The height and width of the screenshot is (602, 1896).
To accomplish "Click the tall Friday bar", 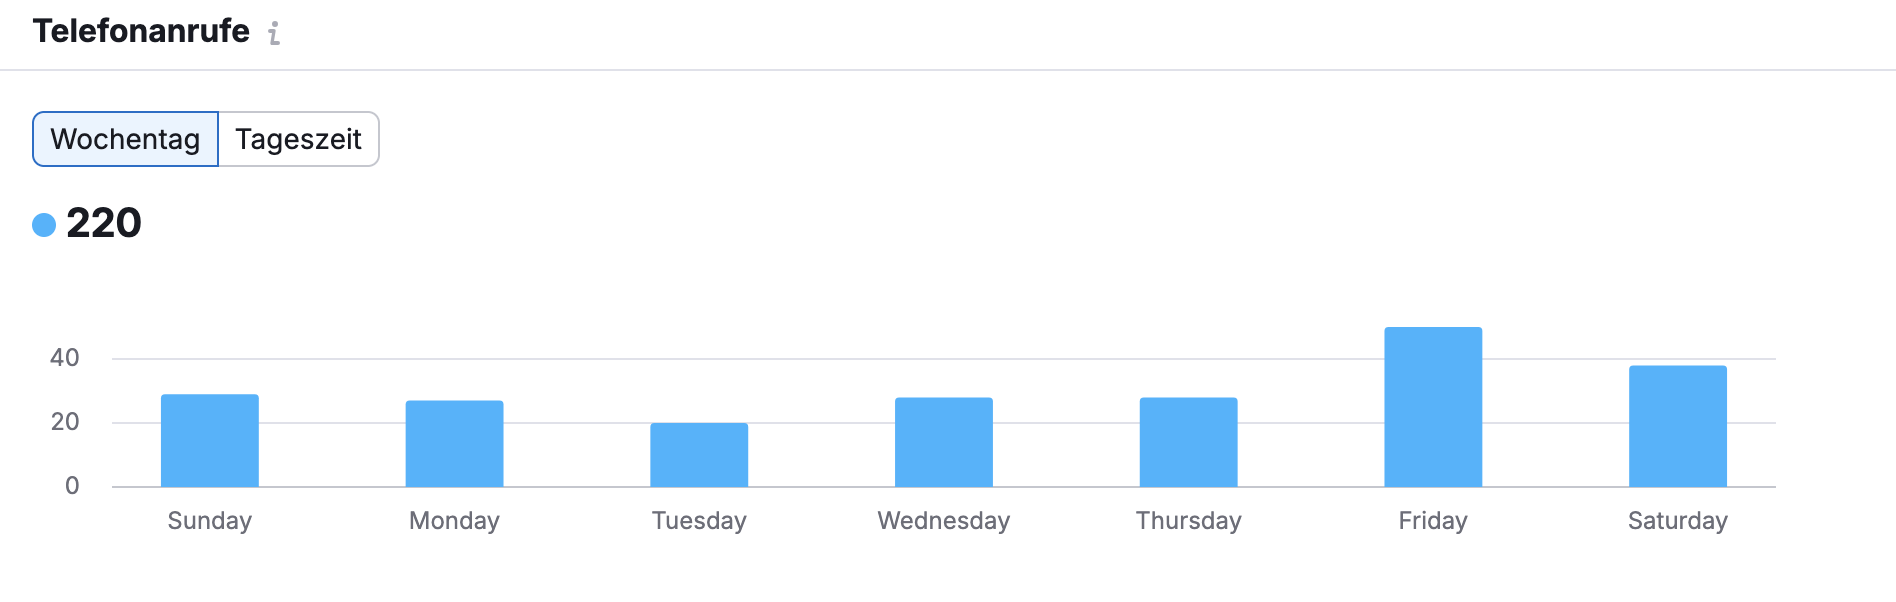I will click(1433, 407).
